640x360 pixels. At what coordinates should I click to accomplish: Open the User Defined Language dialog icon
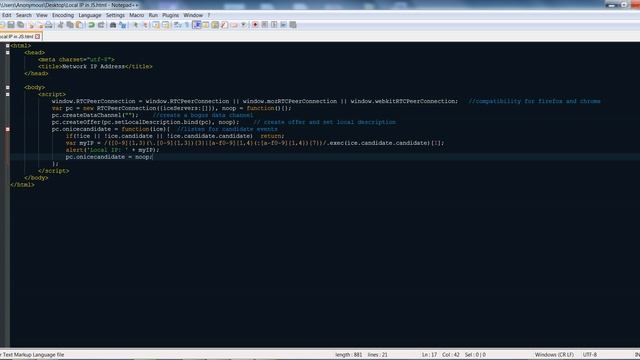point(206,25)
